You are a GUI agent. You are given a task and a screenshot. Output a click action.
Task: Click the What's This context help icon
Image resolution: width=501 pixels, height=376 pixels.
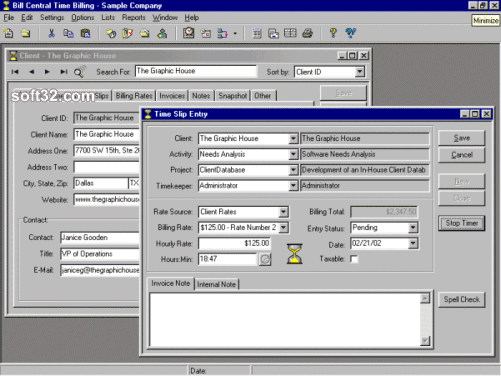(350, 33)
